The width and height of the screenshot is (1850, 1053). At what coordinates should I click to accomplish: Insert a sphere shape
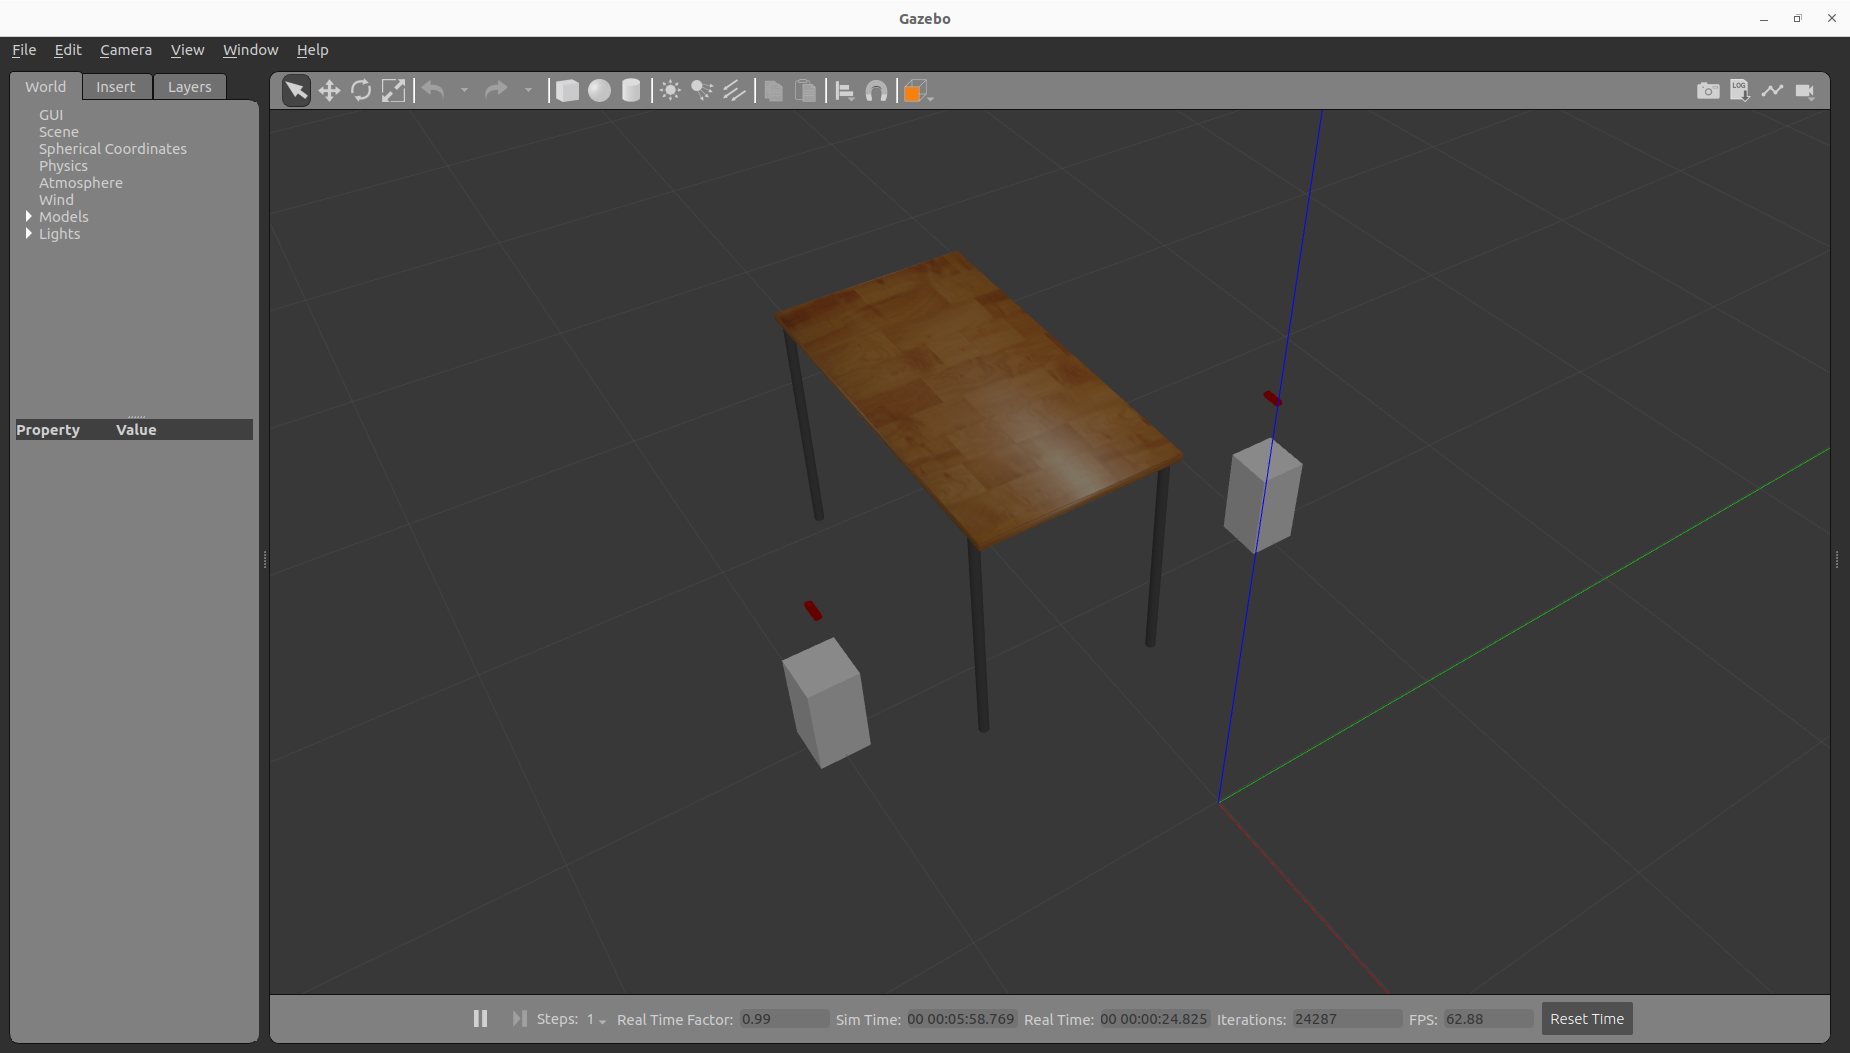[x=599, y=91]
